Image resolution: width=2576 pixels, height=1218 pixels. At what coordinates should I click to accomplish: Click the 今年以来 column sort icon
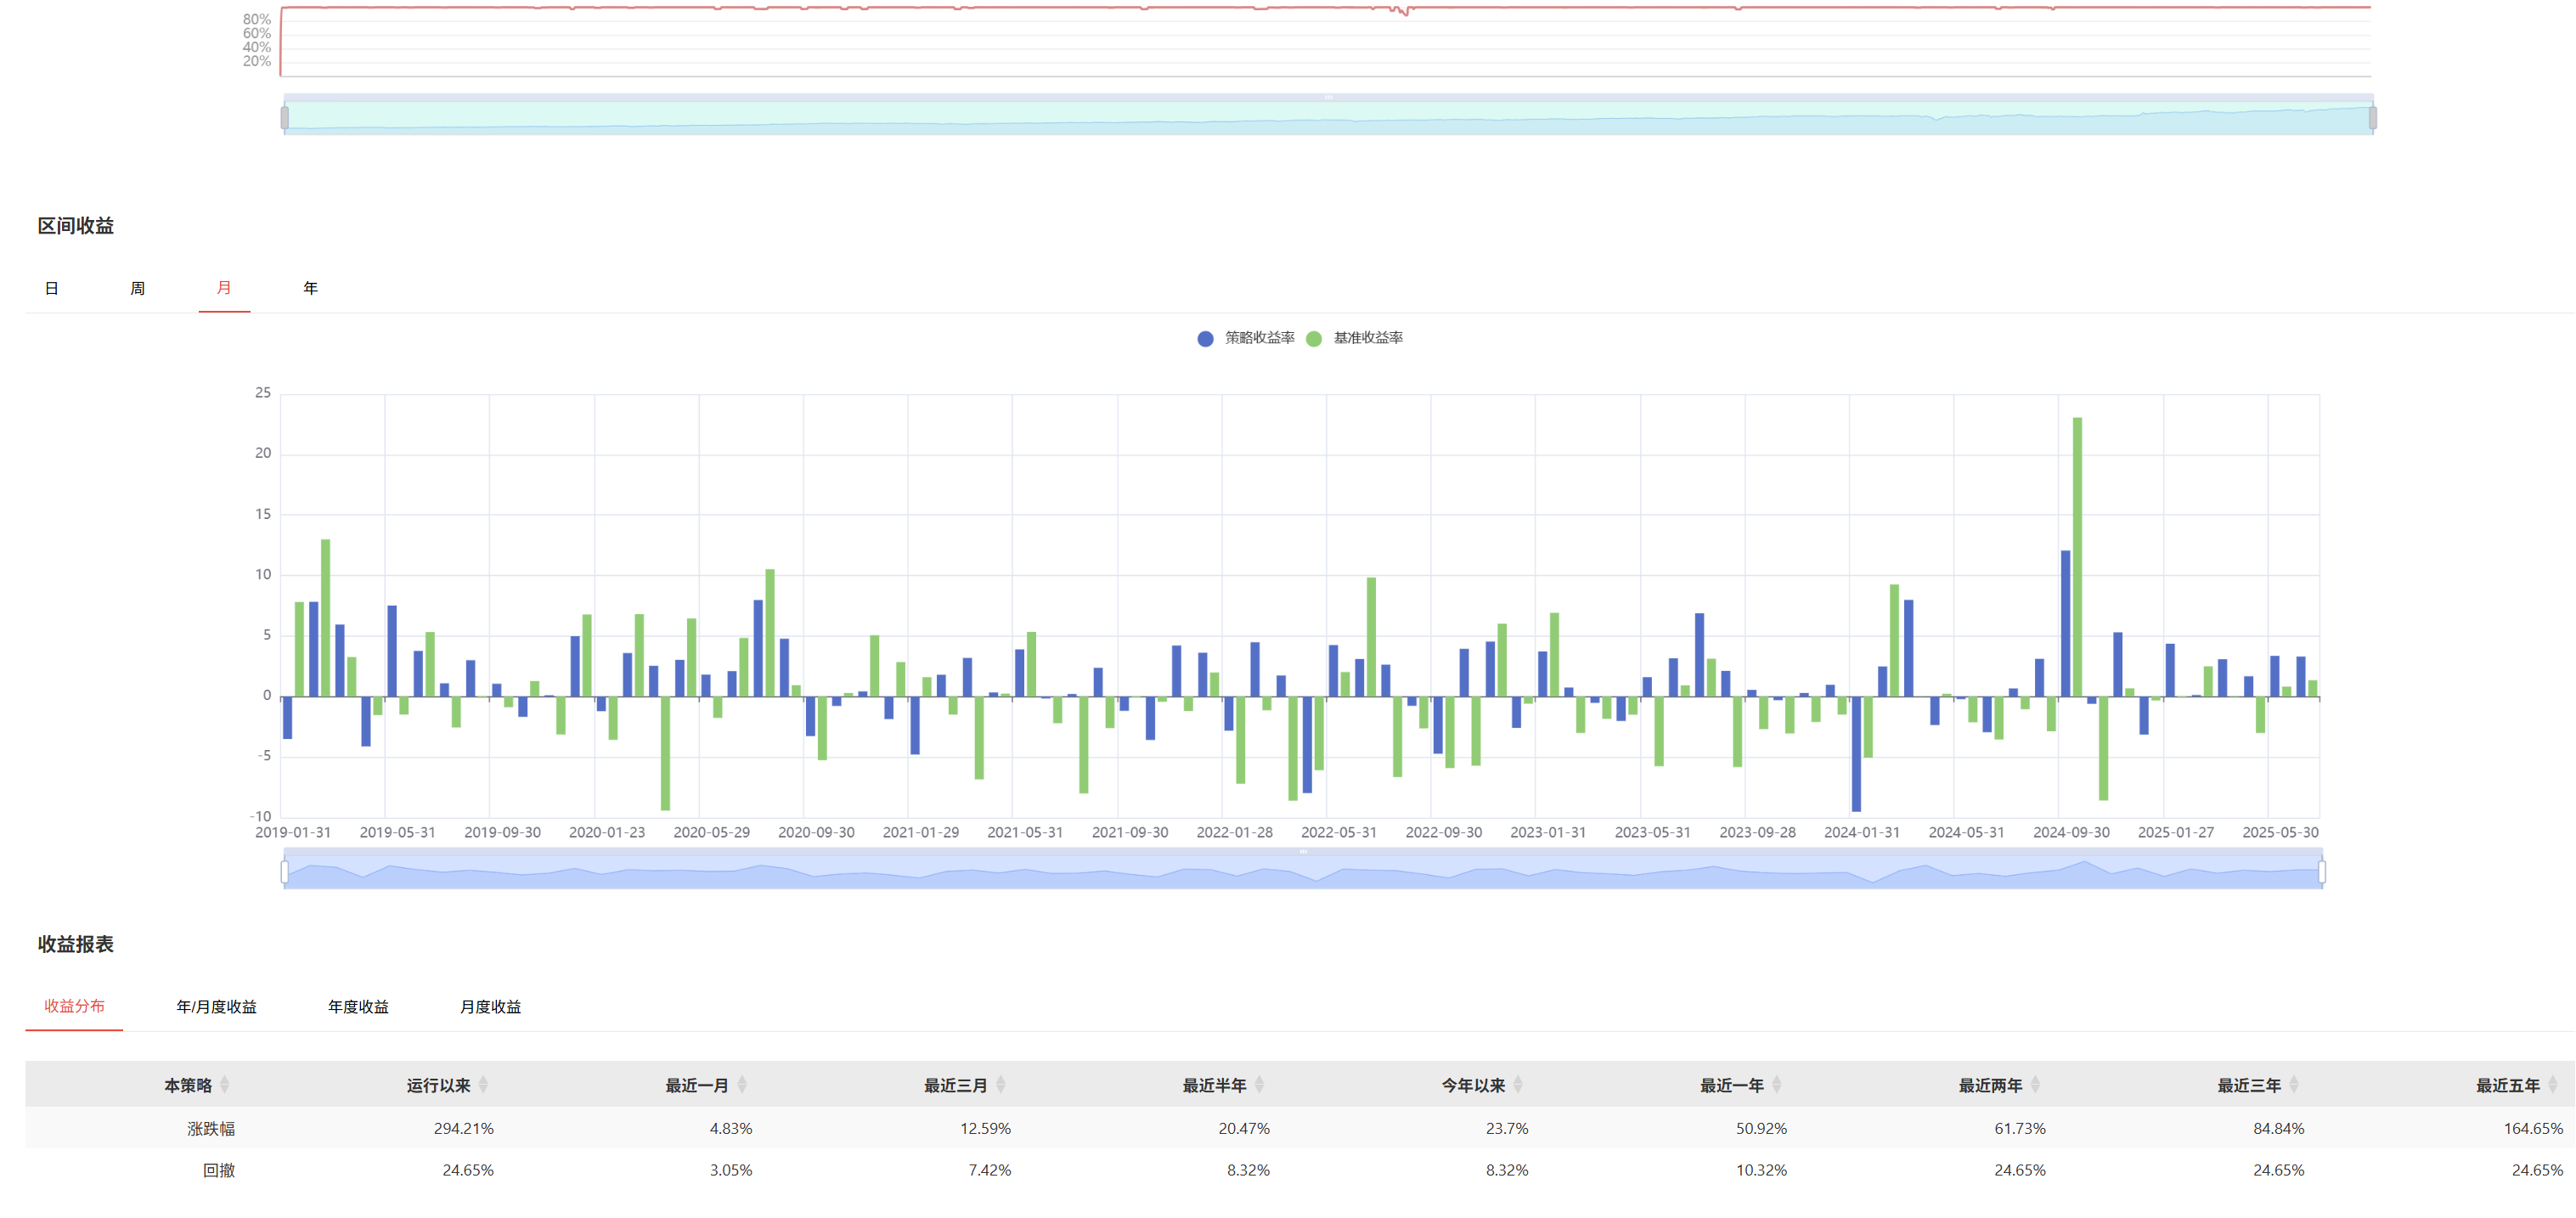point(1518,1085)
